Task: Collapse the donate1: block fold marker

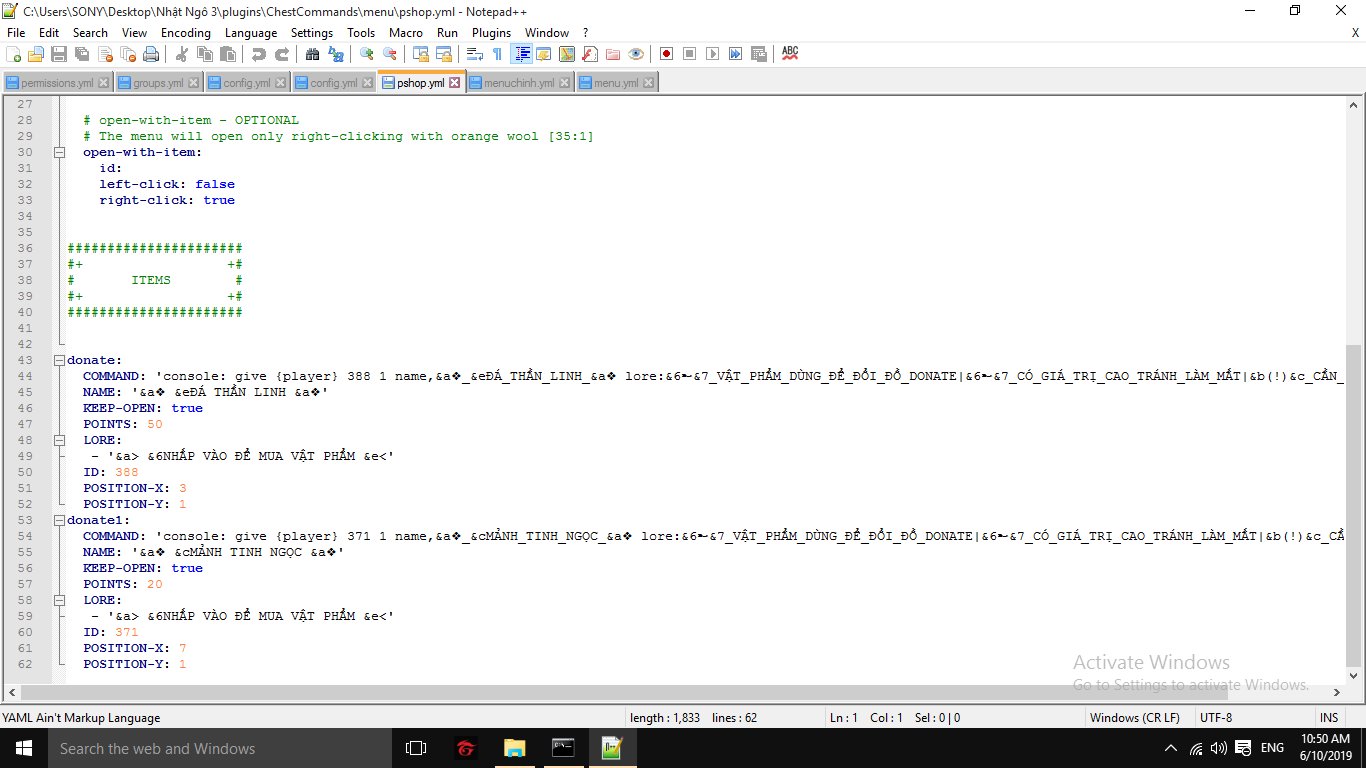Action: [x=60, y=520]
